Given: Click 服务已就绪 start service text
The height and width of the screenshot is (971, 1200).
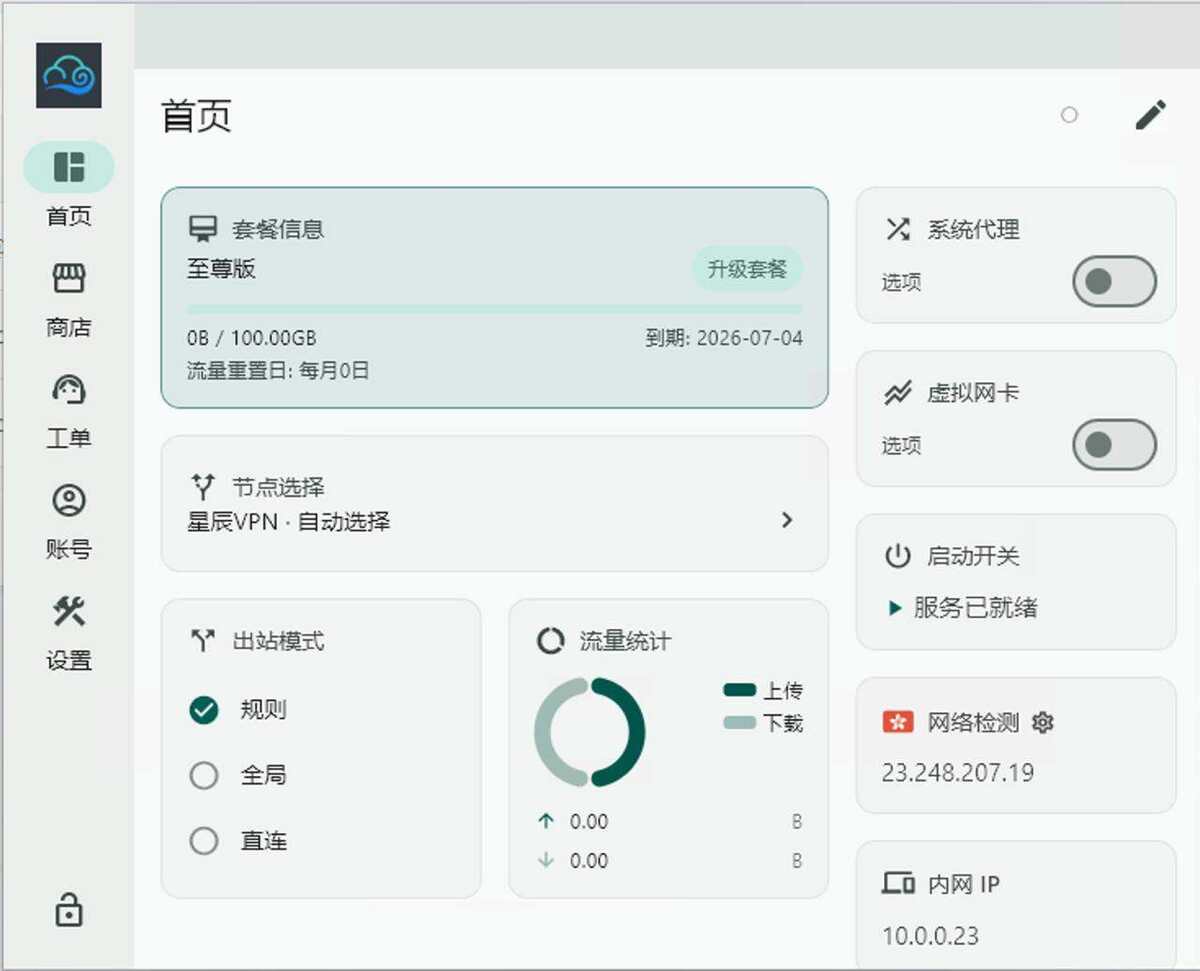Looking at the screenshot, I should (x=976, y=608).
